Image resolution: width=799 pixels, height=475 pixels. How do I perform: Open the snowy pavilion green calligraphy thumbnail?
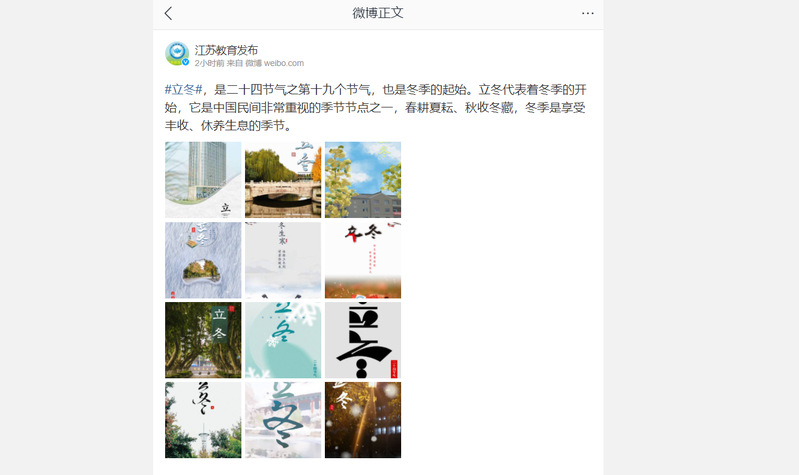click(x=283, y=420)
